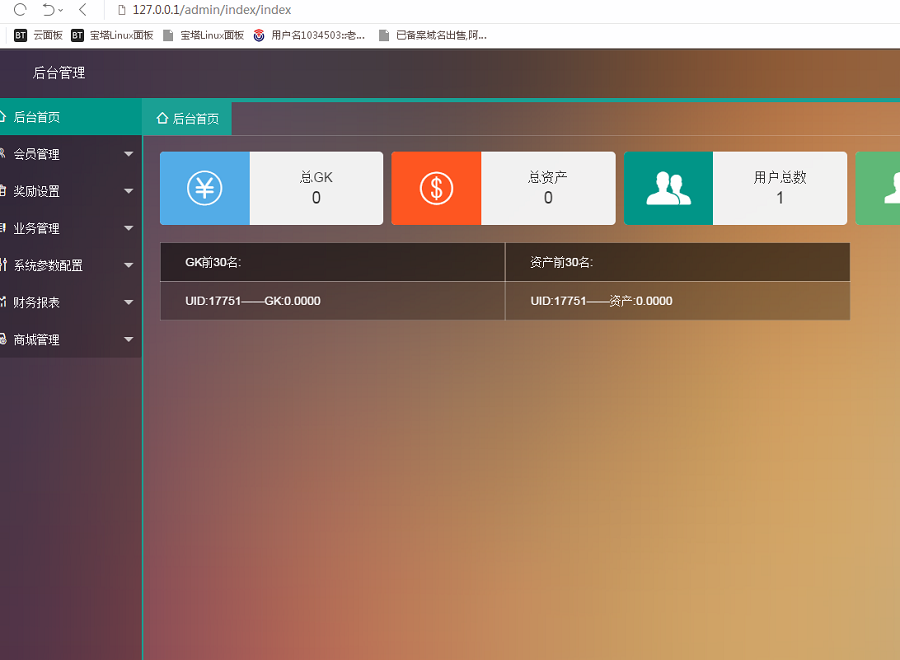Open the 商城管理 sidebar menu
This screenshot has width=900, height=660.
[37, 340]
